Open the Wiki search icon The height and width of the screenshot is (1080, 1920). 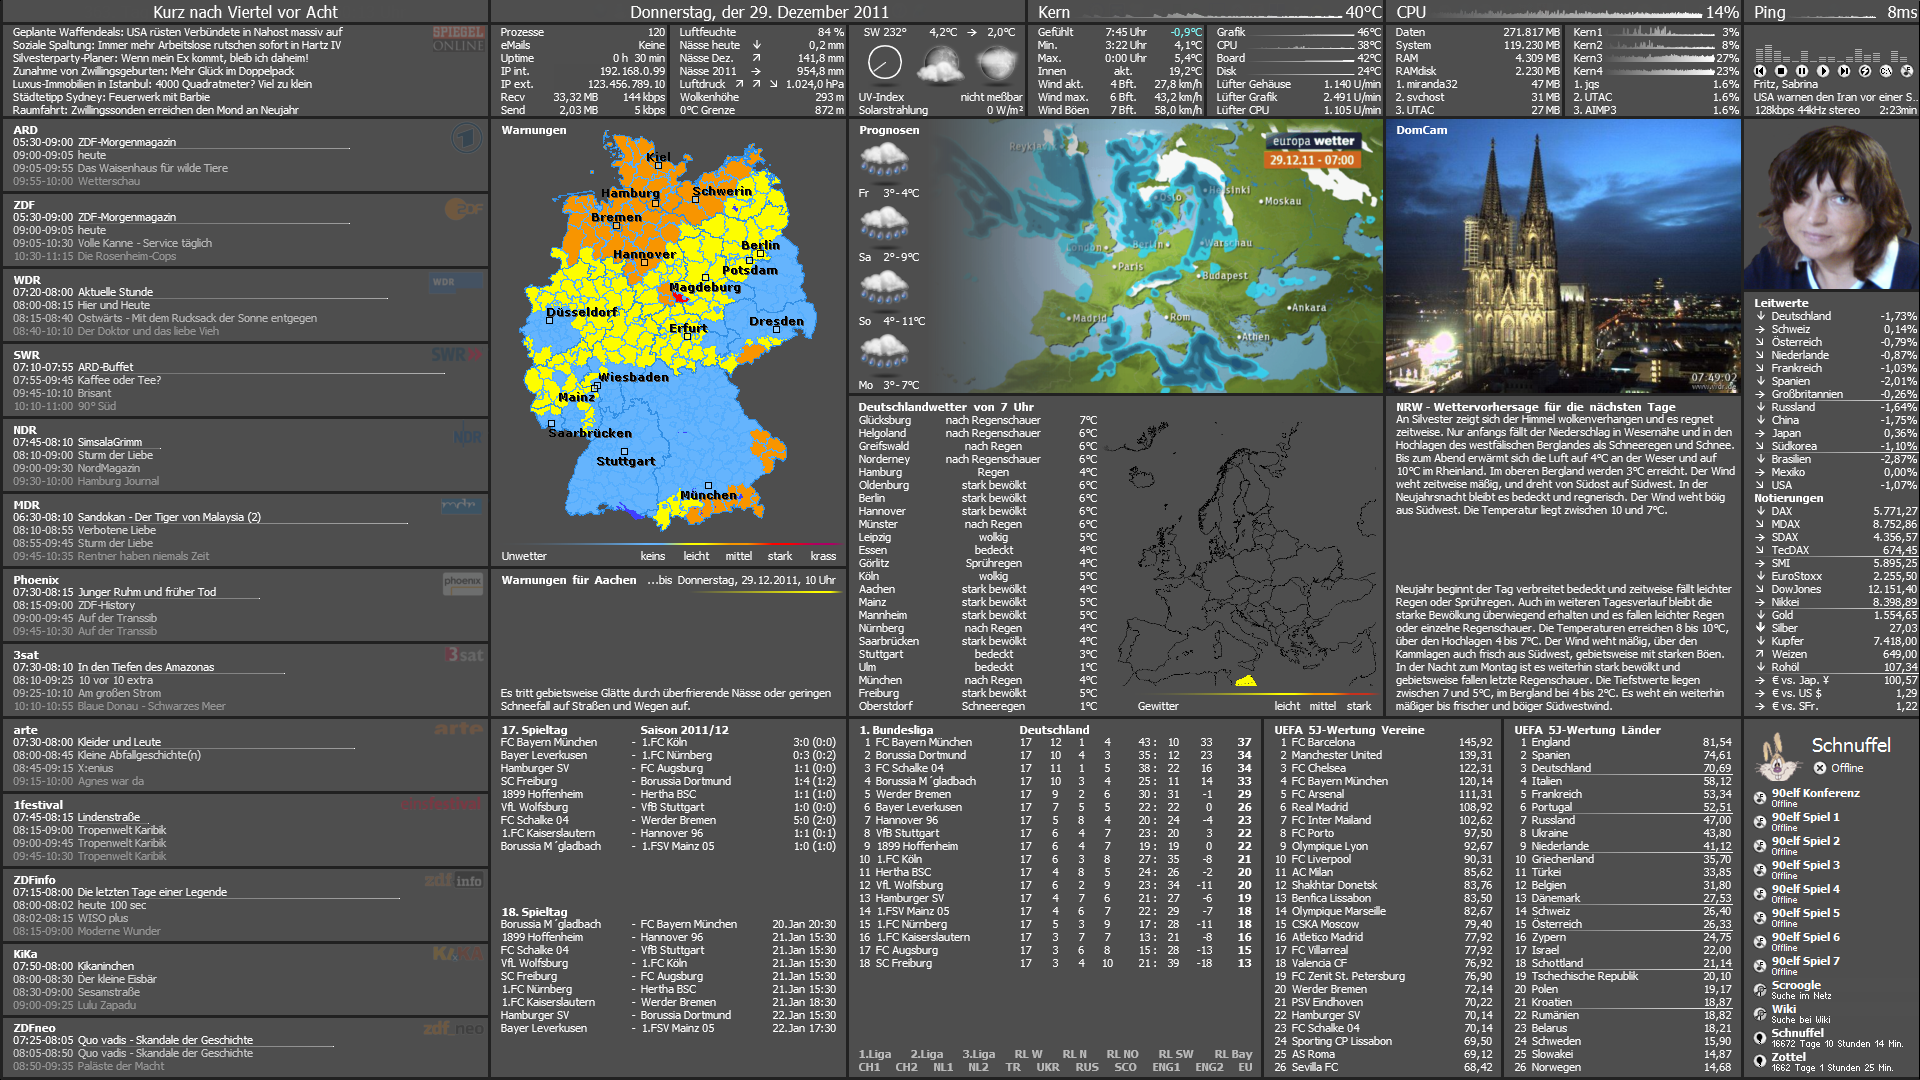click(x=1760, y=1014)
